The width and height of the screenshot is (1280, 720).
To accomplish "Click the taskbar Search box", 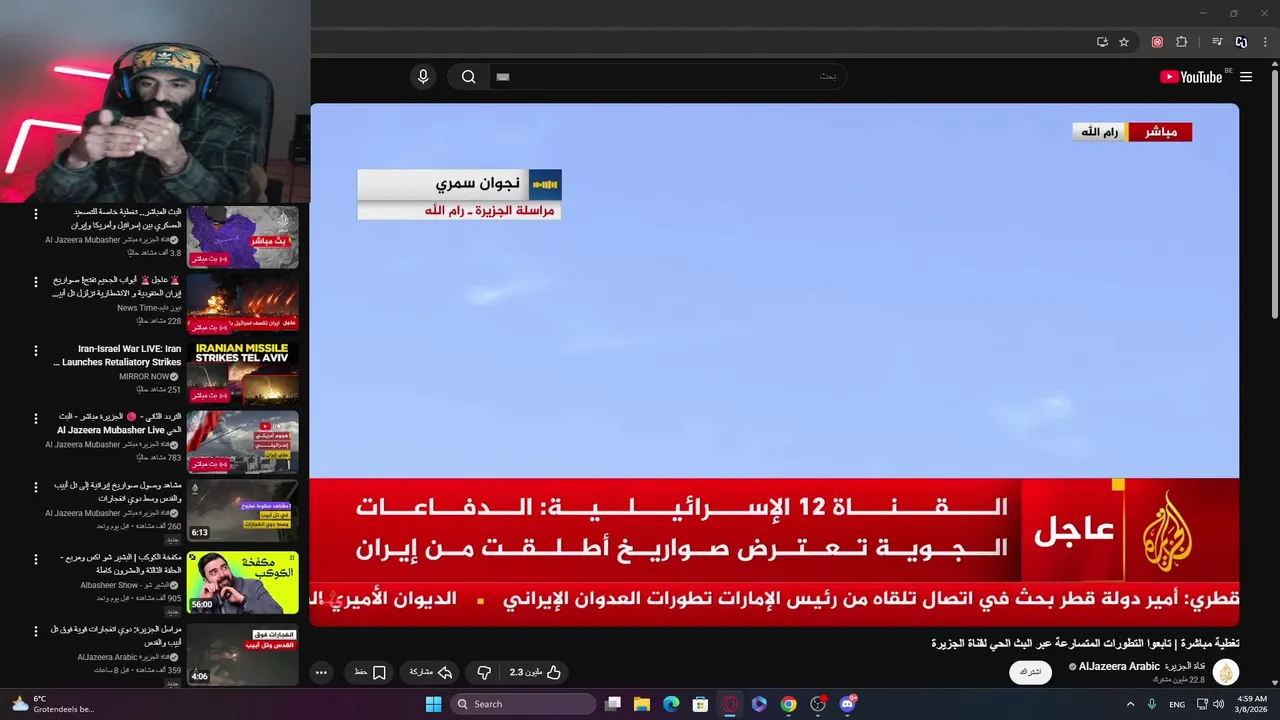I will tap(523, 704).
